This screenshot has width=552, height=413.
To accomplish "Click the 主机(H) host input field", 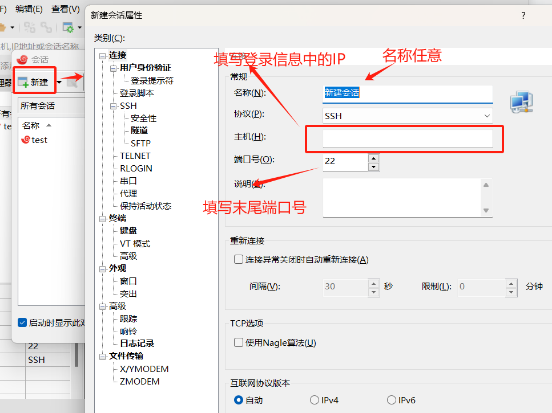I will (x=407, y=139).
